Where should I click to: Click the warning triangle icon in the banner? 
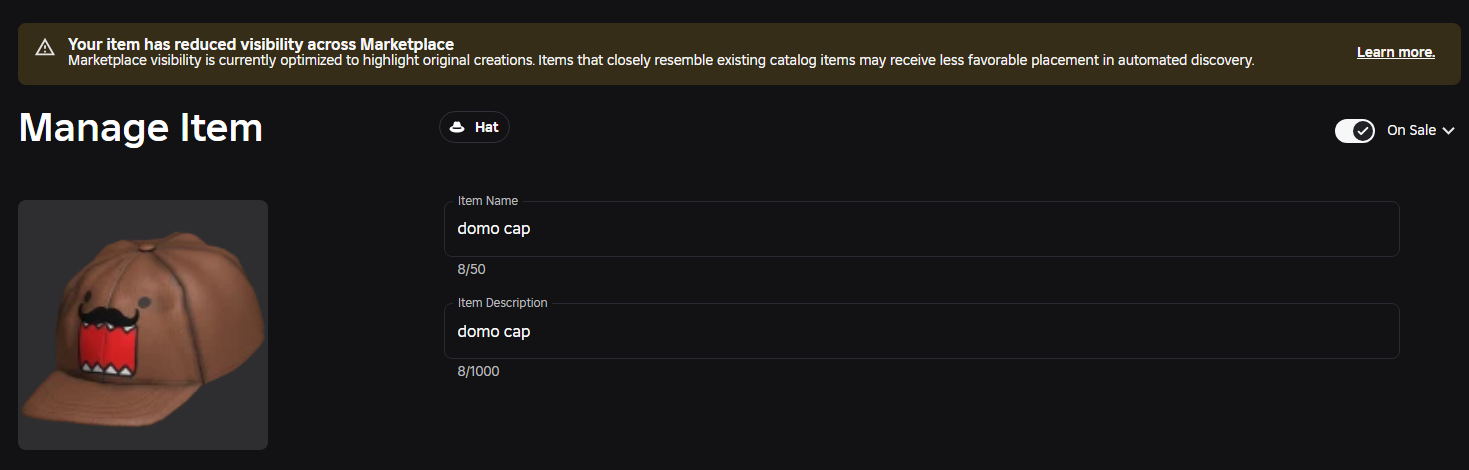point(45,47)
